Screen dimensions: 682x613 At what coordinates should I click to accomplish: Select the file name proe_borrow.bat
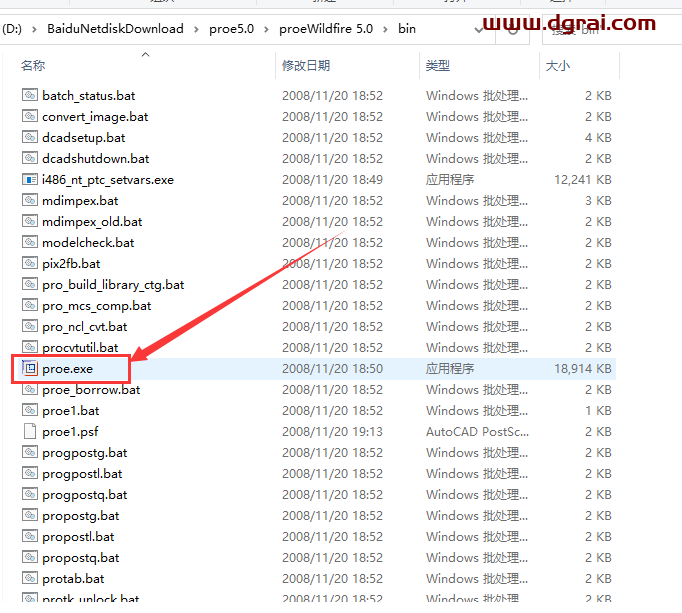pos(91,389)
